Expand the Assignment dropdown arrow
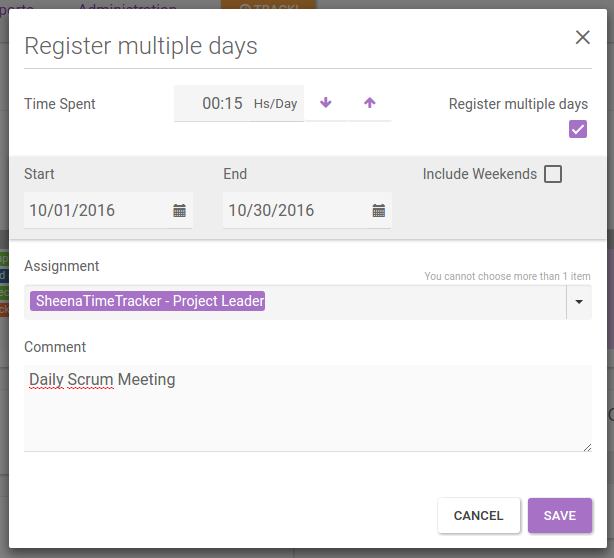Viewport: 614px width, 558px height. pyautogui.click(x=579, y=302)
